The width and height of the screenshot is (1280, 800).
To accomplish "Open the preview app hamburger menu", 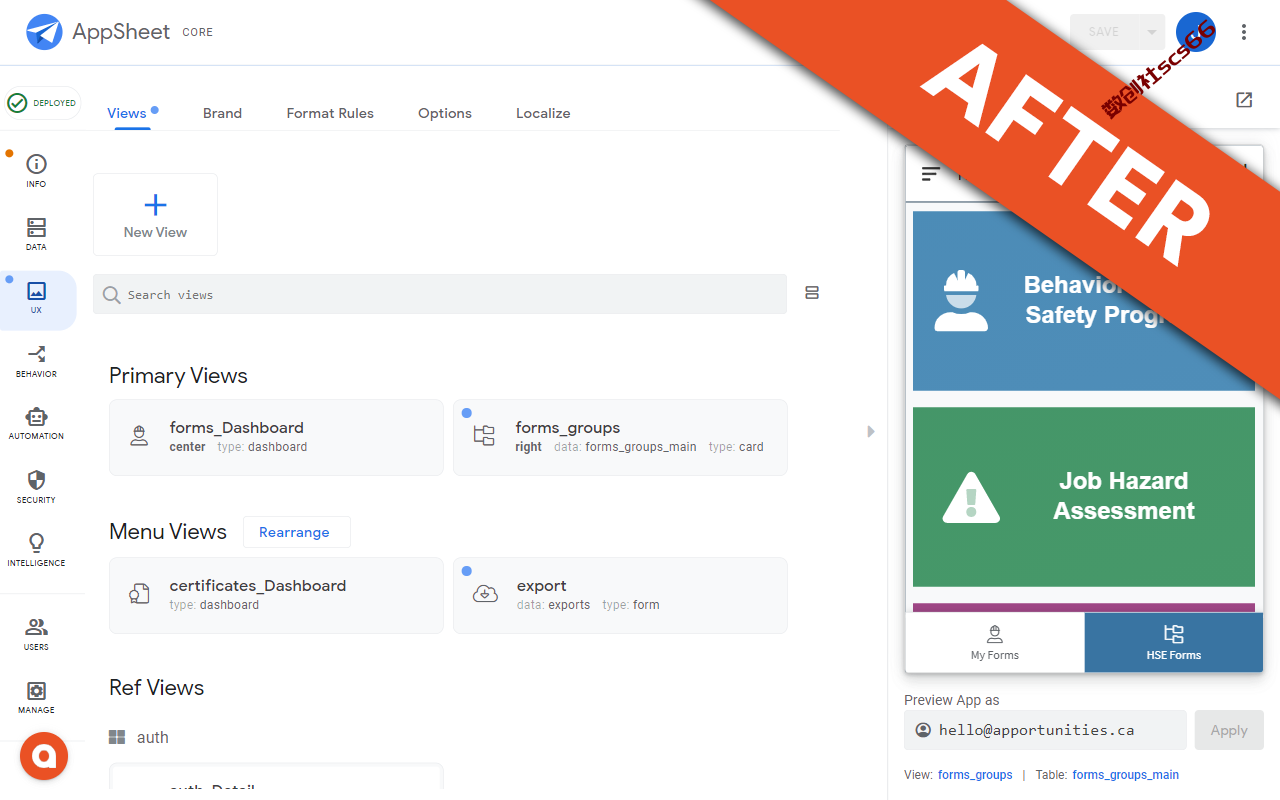I will pos(931,174).
